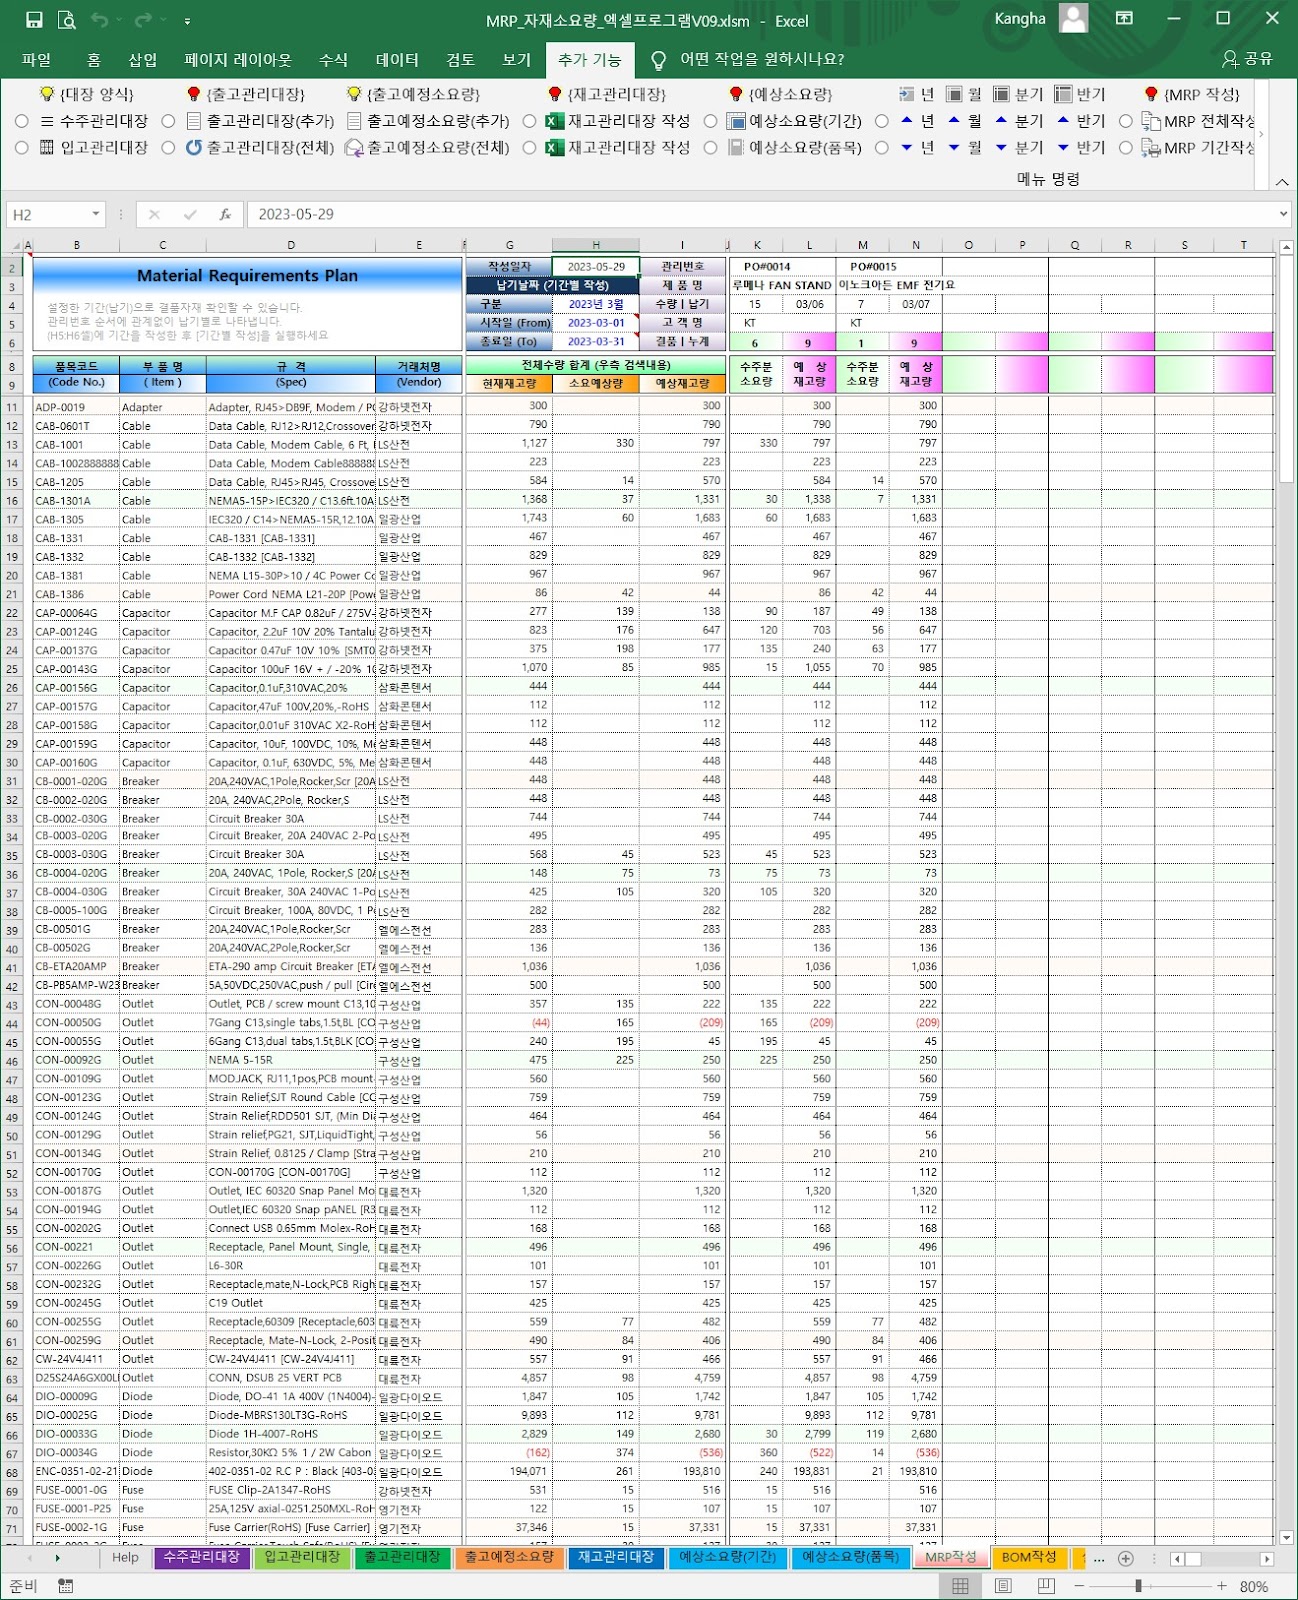
Task: Select the radio button before 예상소요량(품목)
Action: [710, 147]
